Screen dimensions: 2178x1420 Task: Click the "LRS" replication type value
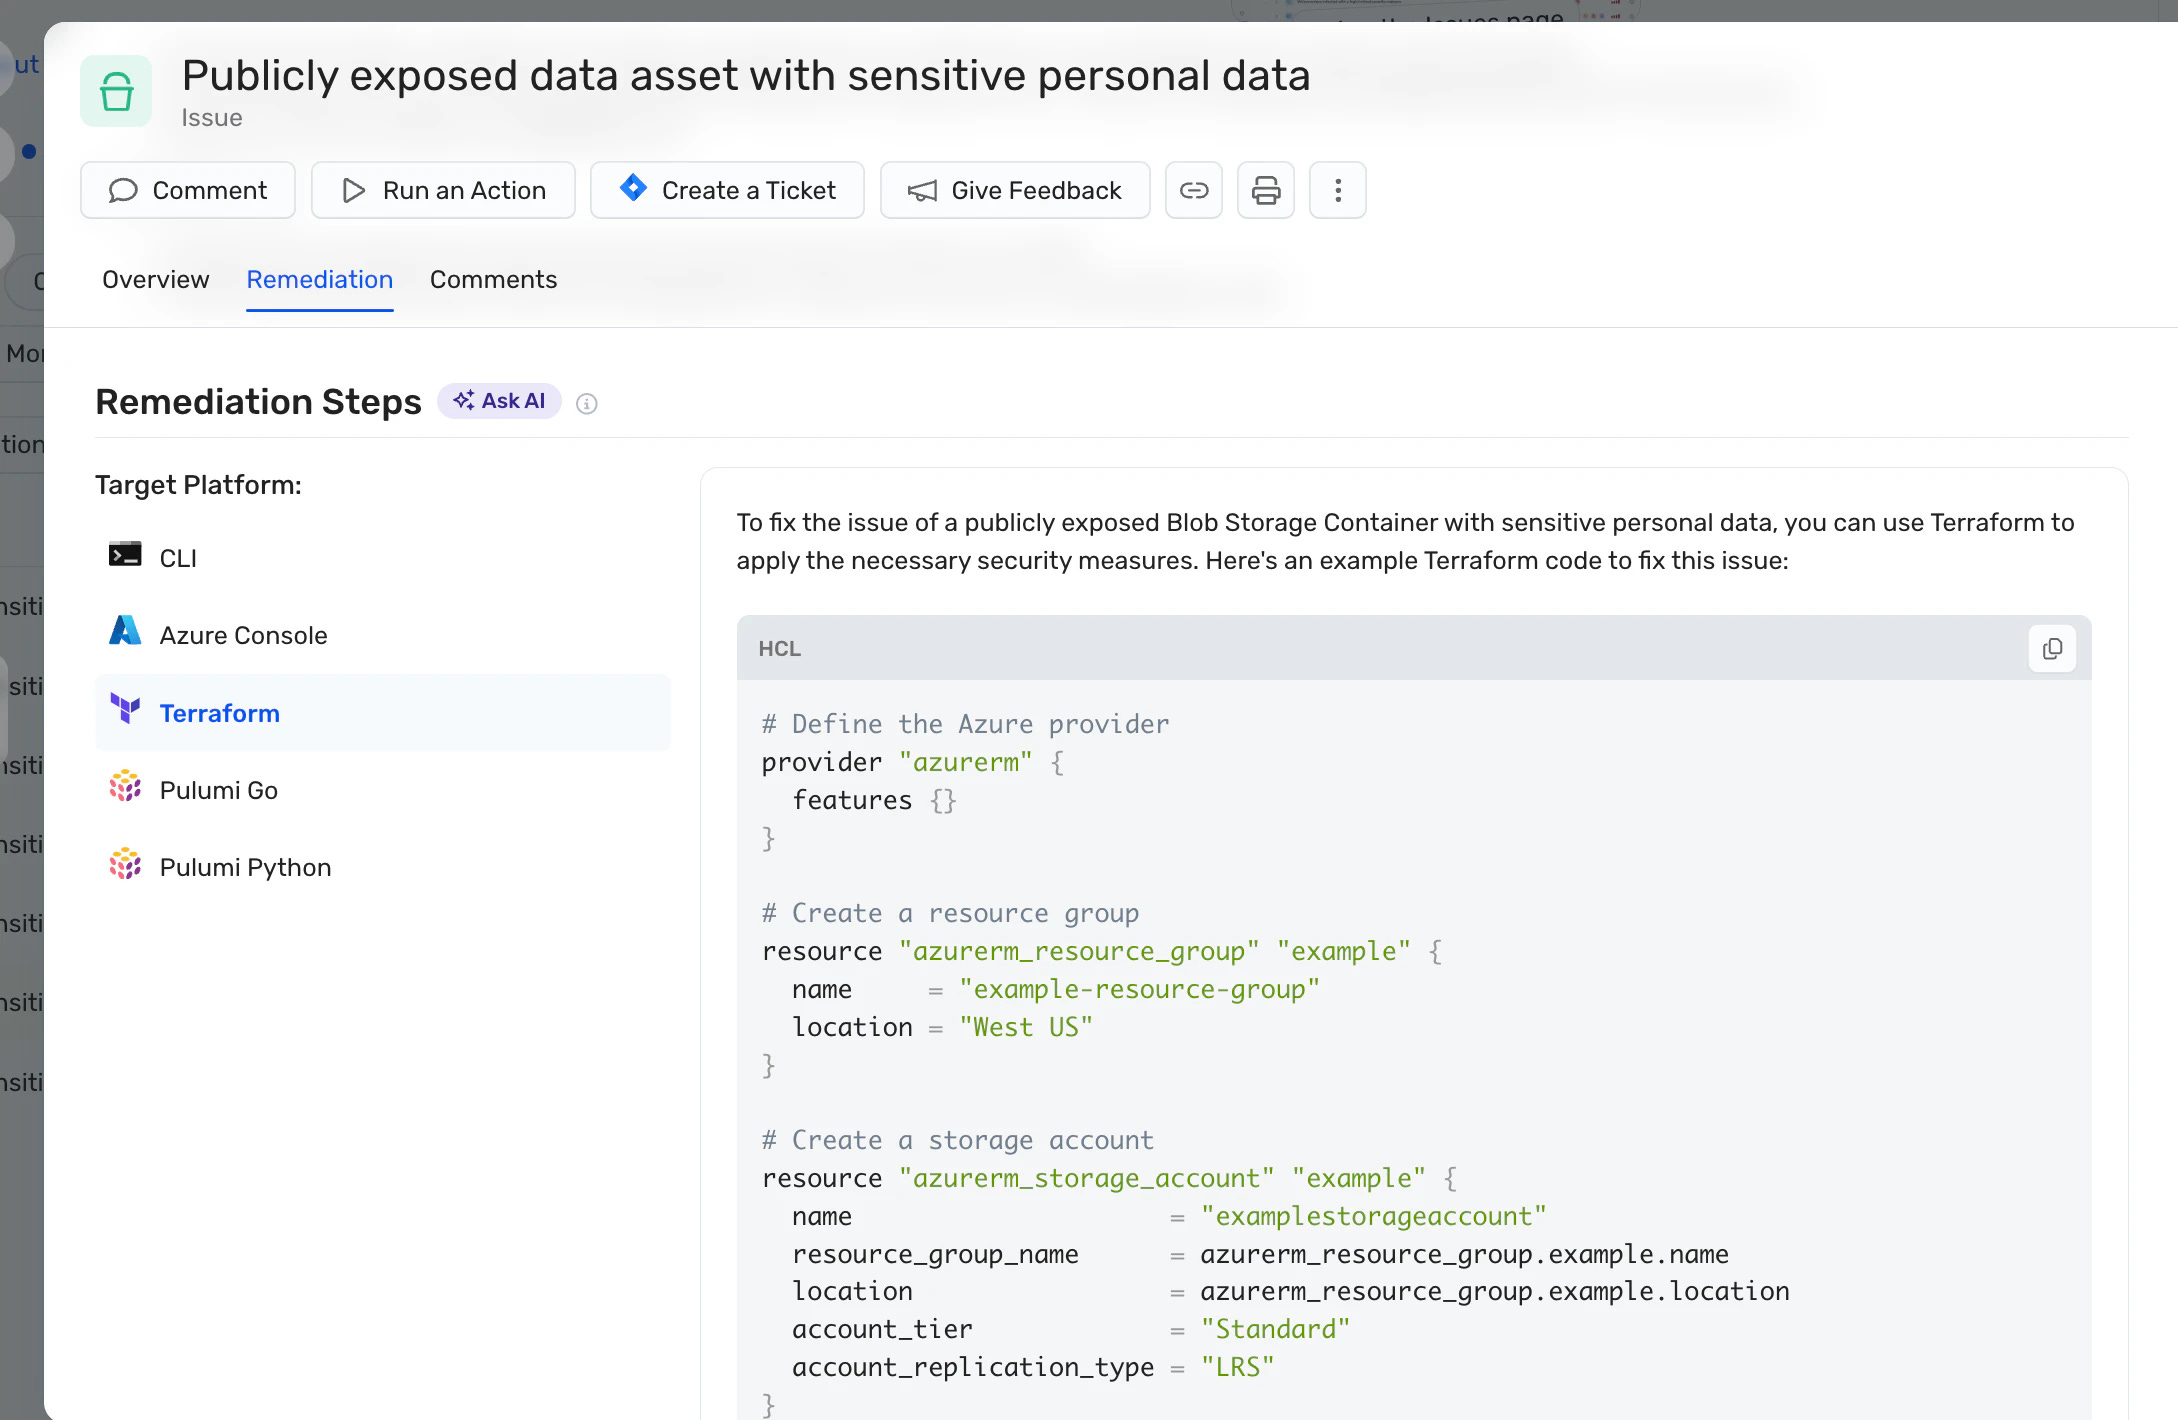(x=1238, y=1367)
